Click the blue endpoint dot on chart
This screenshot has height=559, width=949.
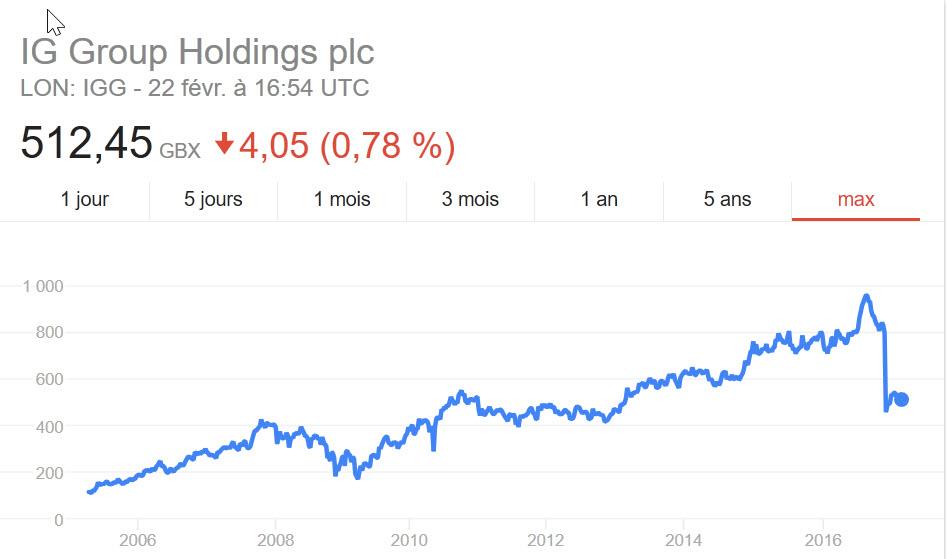[901, 399]
